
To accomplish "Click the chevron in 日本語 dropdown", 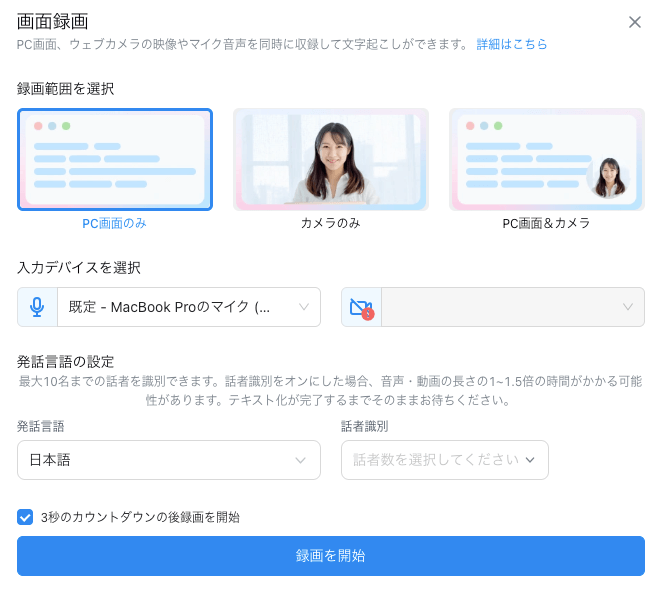I will pyautogui.click(x=300, y=460).
